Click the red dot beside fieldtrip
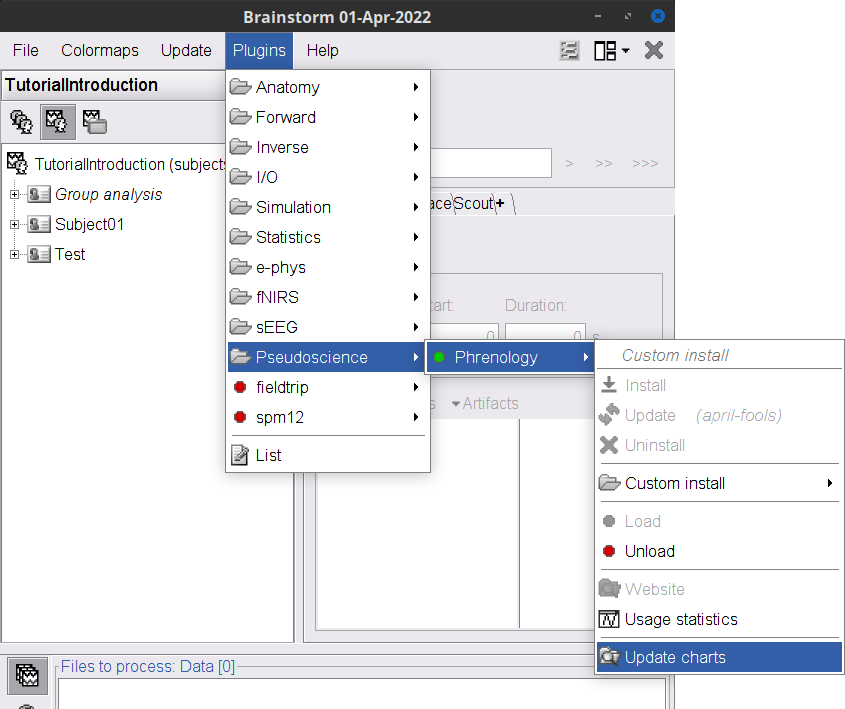This screenshot has height=709, width=845. point(240,387)
